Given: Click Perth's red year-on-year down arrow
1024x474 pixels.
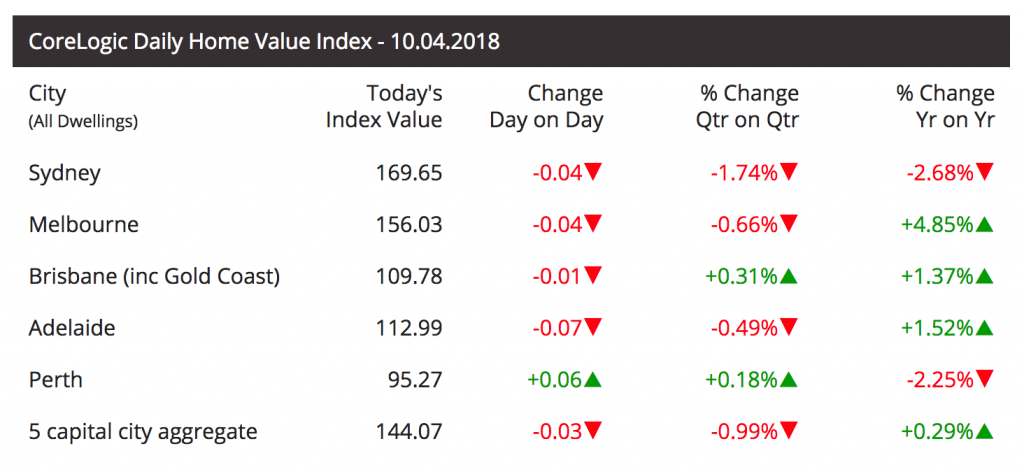Looking at the screenshot, I should (x=985, y=380).
